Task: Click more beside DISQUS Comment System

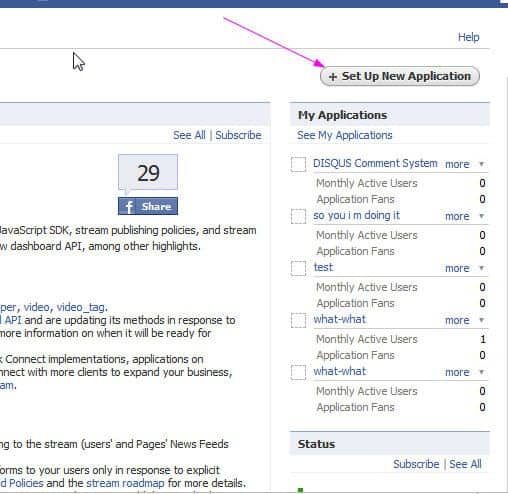Action: click(457, 164)
